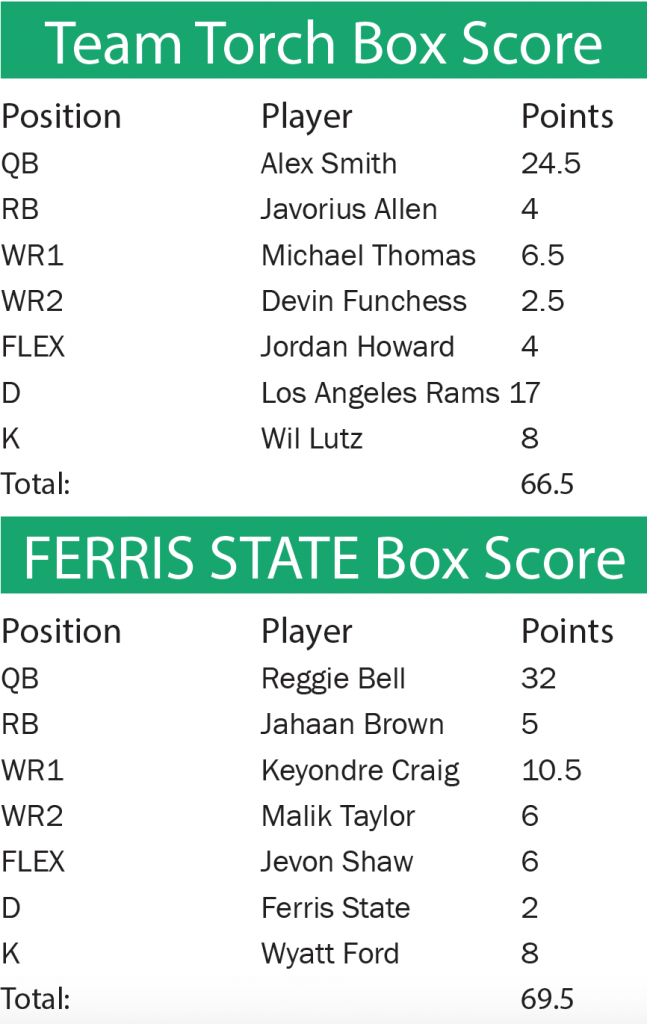The width and height of the screenshot is (647, 1024).
Task: Click Michael Thomas in the player column
Action: 368,256
